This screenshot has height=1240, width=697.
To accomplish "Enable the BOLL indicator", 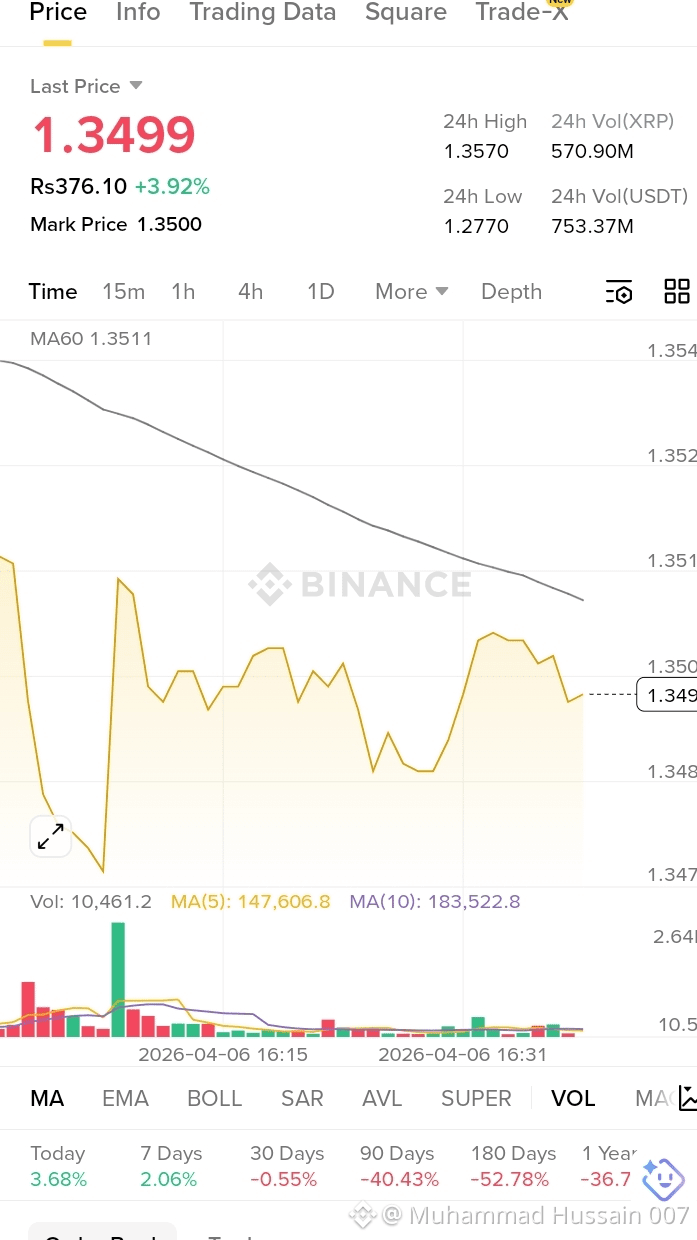I will tap(214, 1098).
